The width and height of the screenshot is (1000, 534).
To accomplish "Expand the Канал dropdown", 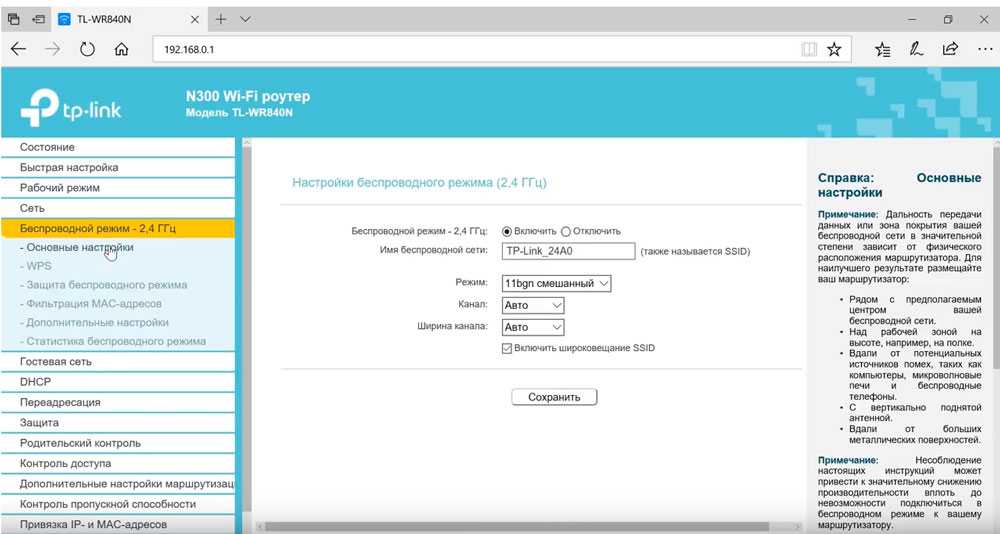I will (x=533, y=305).
